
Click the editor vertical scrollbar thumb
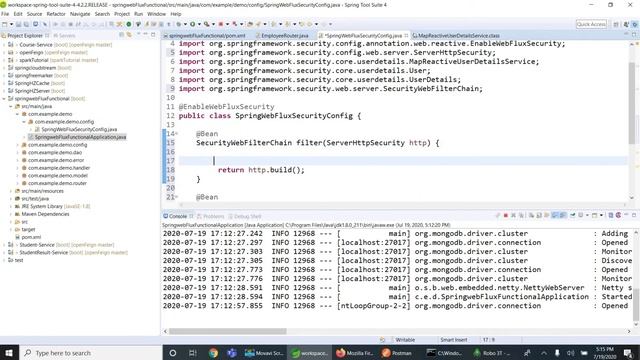click(x=631, y=102)
